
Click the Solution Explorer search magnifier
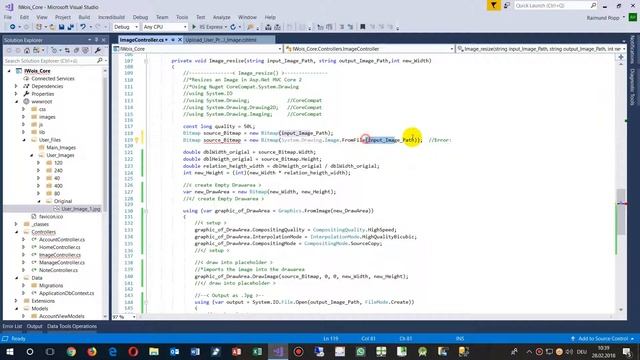tap(99, 60)
